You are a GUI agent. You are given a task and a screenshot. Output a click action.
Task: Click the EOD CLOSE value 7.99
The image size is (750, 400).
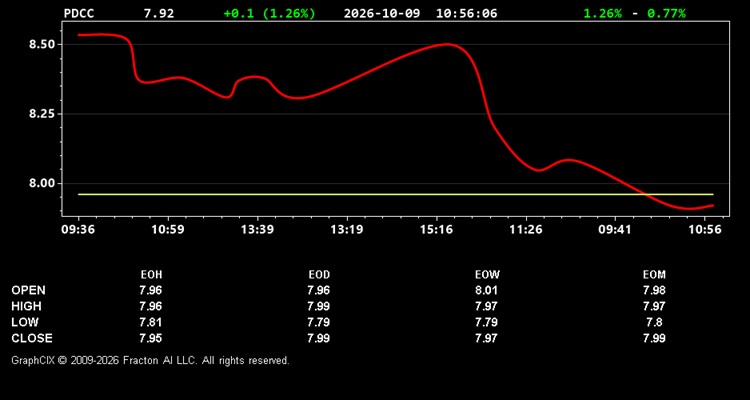coord(319,338)
